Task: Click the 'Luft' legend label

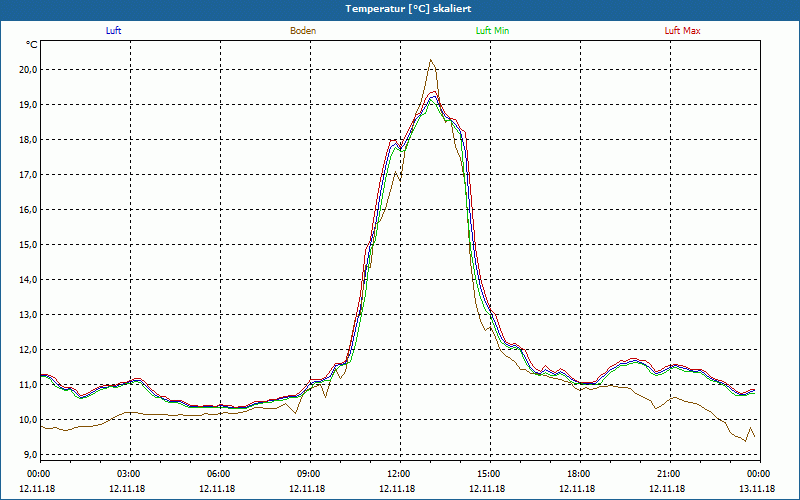Action: [x=113, y=31]
